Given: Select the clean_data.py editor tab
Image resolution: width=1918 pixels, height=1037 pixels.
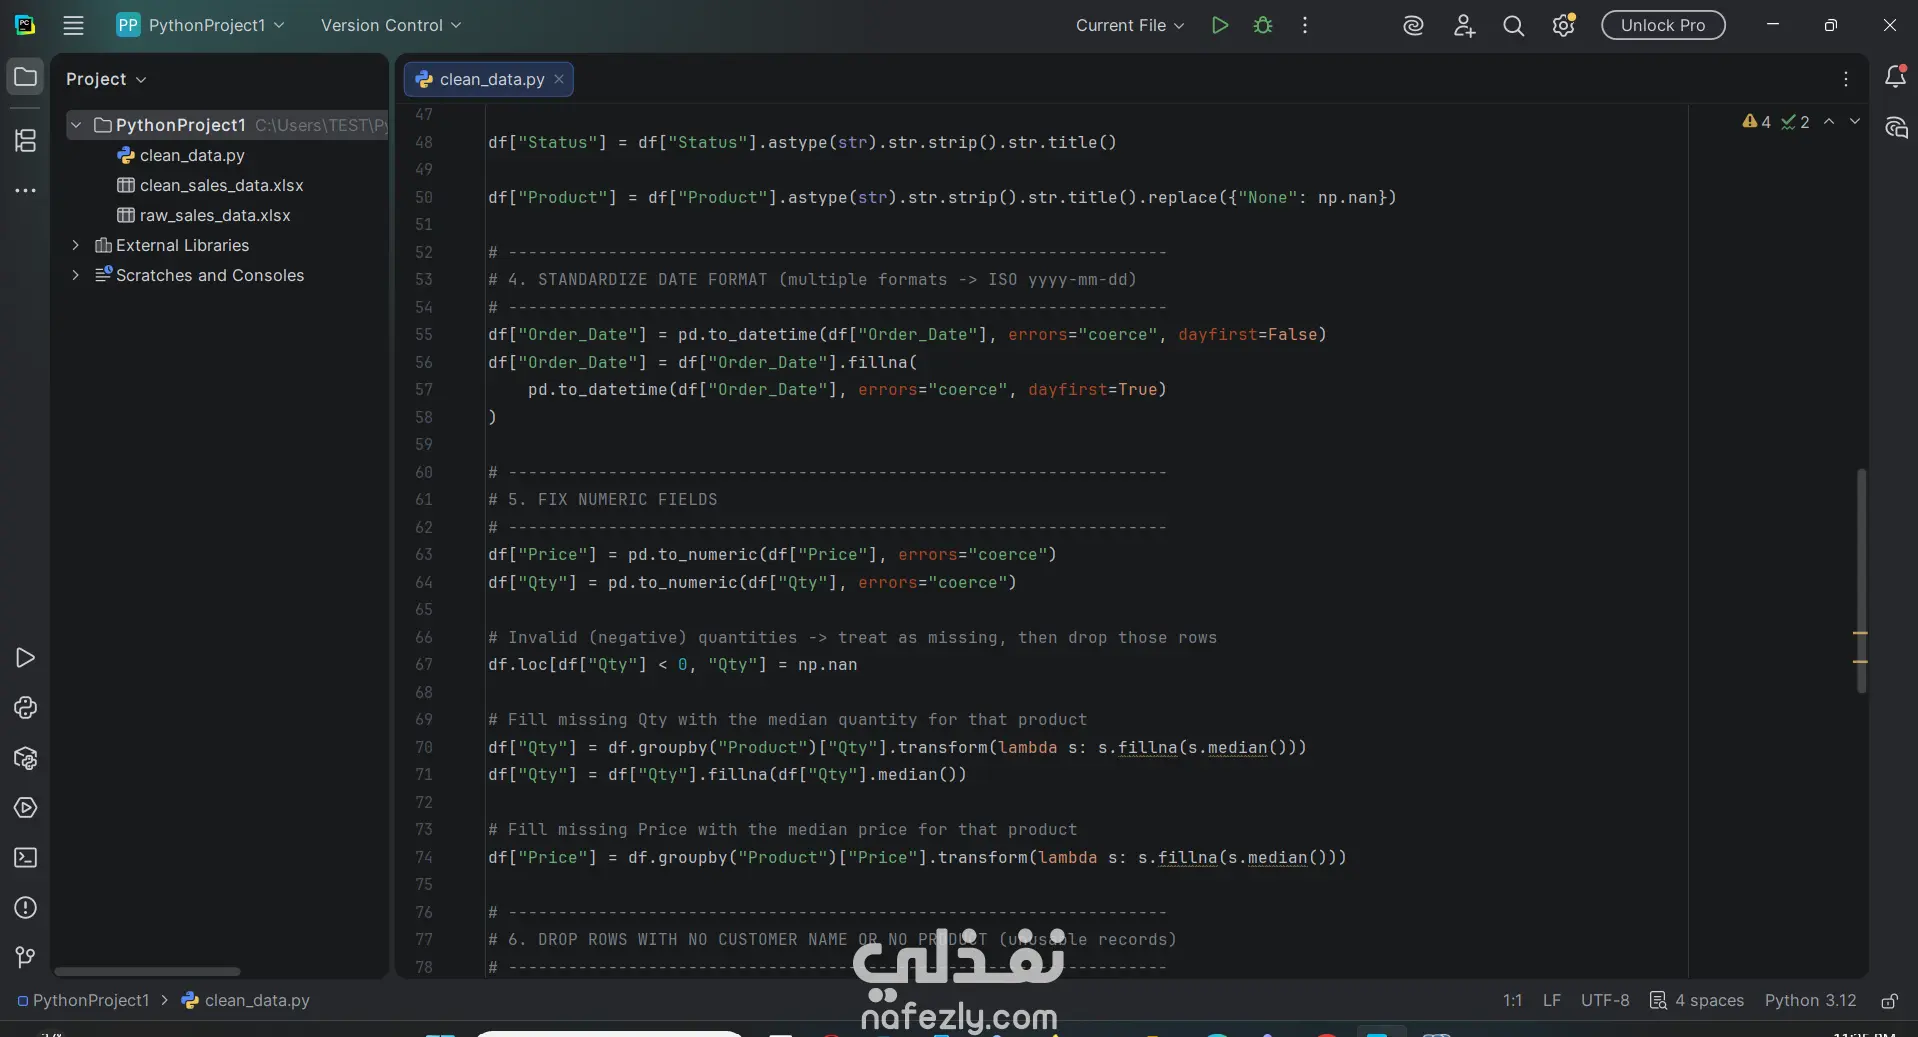Looking at the screenshot, I should (x=490, y=79).
